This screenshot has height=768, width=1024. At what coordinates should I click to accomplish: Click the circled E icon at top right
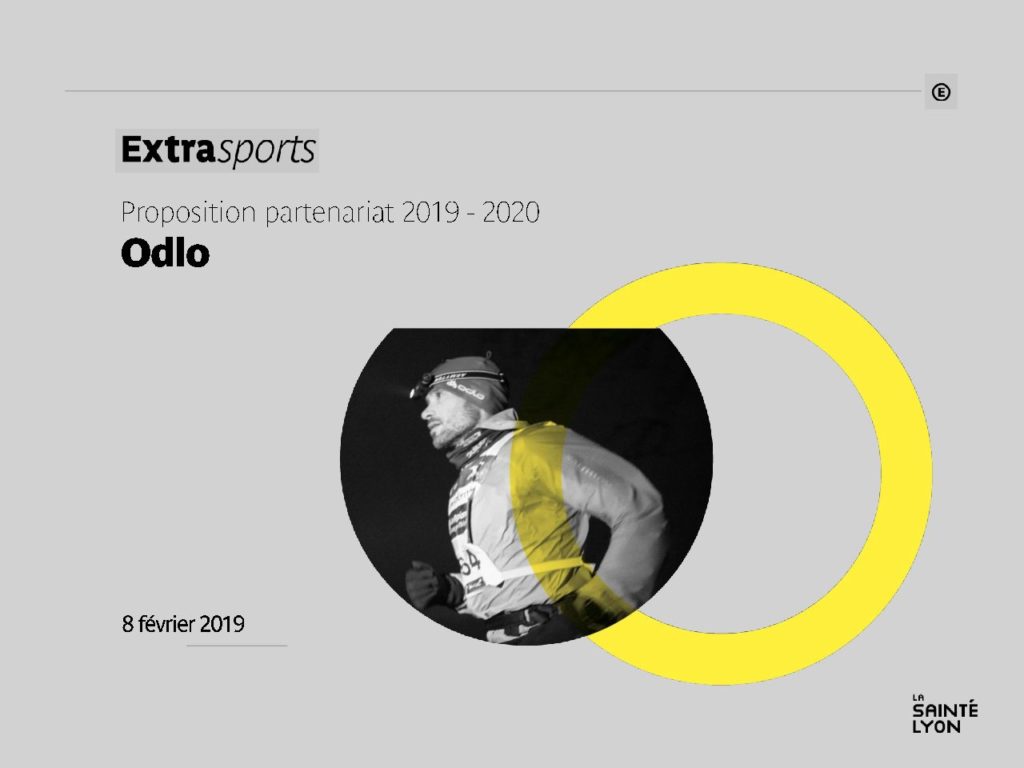[x=940, y=92]
